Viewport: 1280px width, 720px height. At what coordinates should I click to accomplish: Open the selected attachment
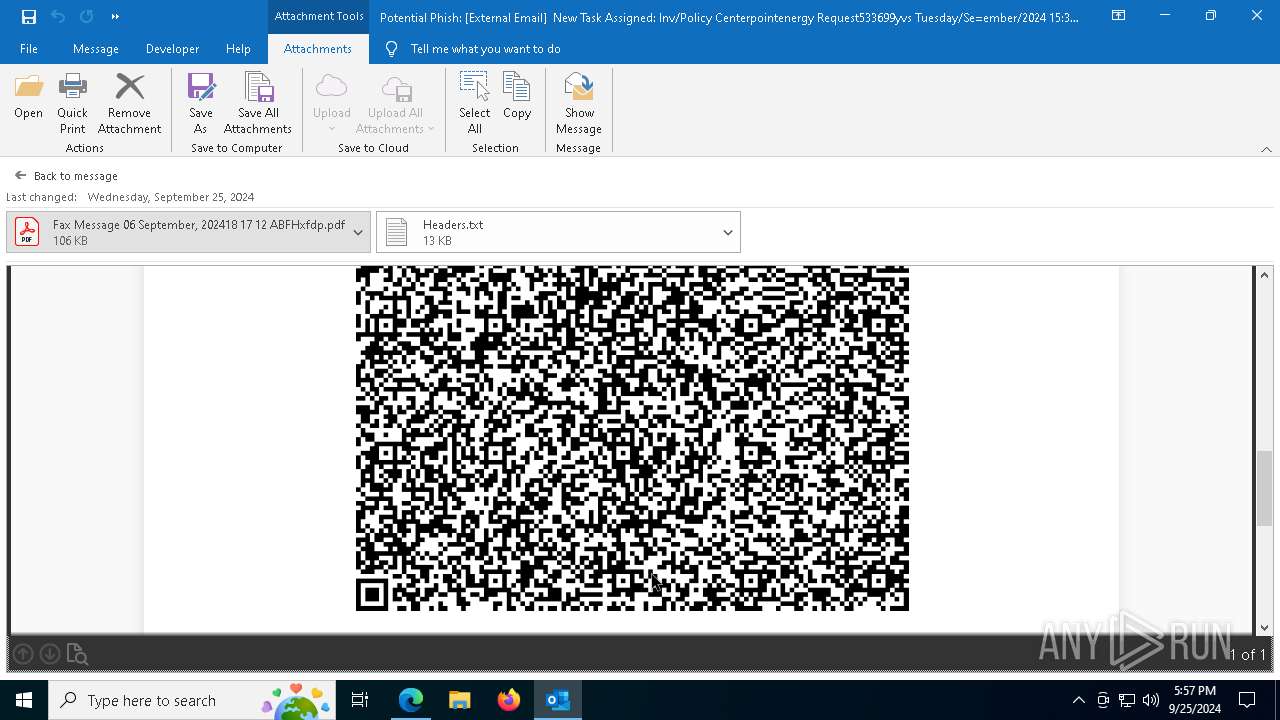pyautogui.click(x=28, y=97)
